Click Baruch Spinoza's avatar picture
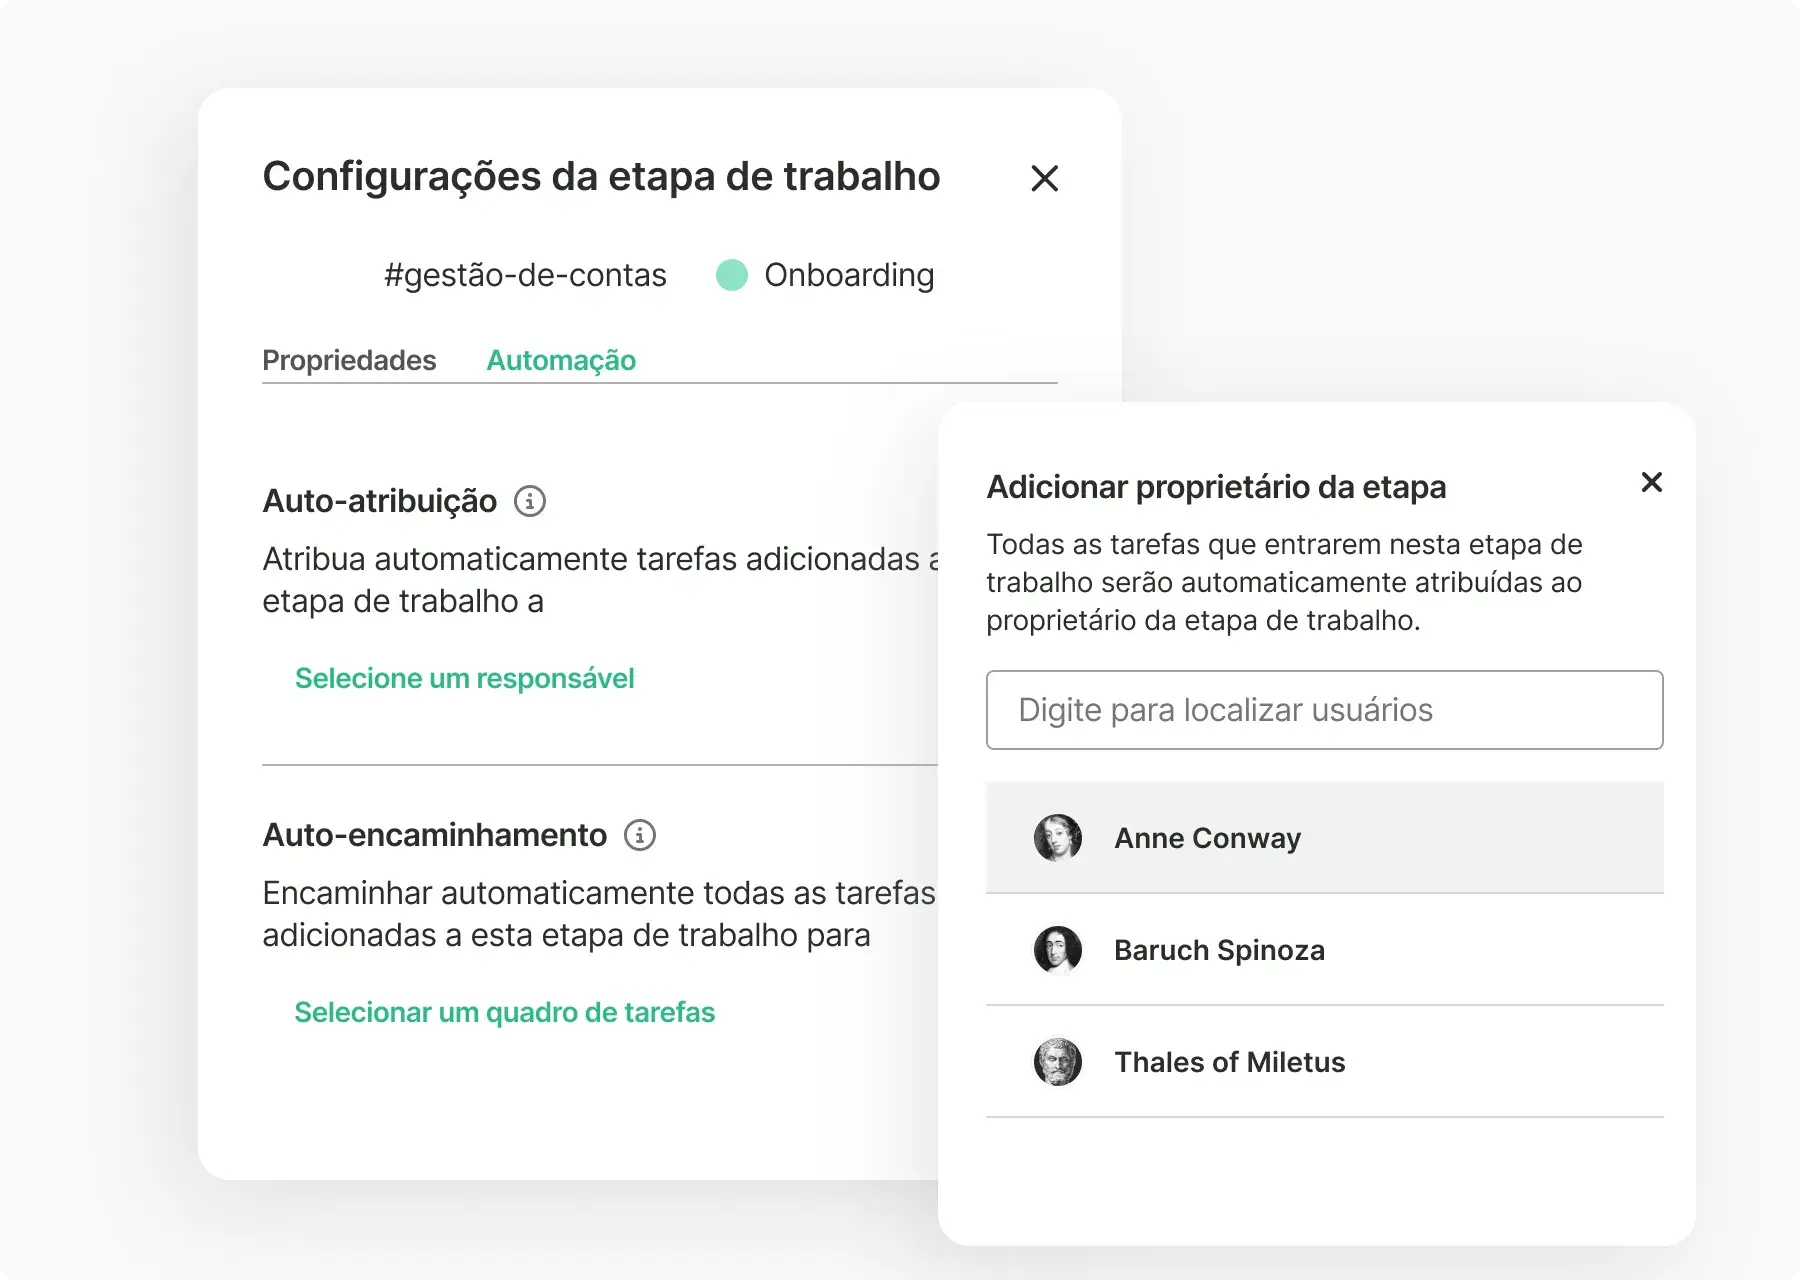Viewport: 1800px width, 1280px height. click(x=1058, y=950)
